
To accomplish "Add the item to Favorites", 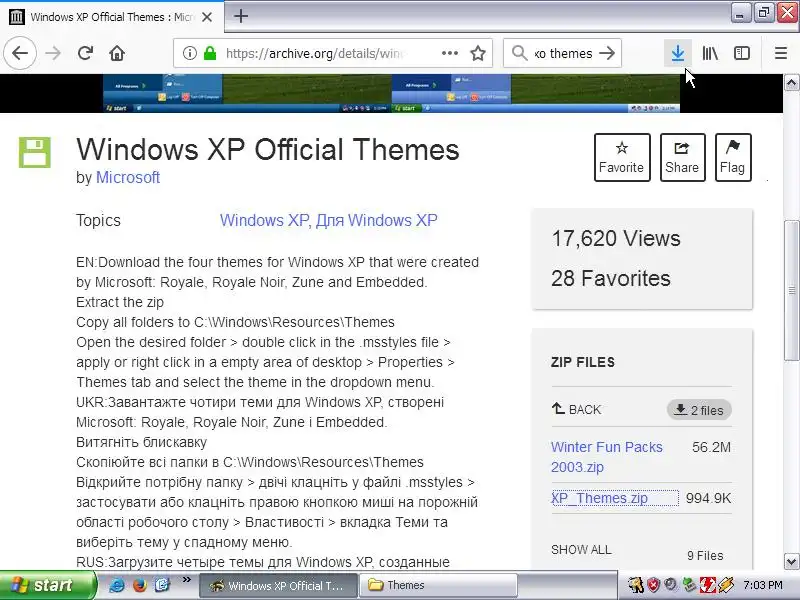I will click(x=622, y=157).
